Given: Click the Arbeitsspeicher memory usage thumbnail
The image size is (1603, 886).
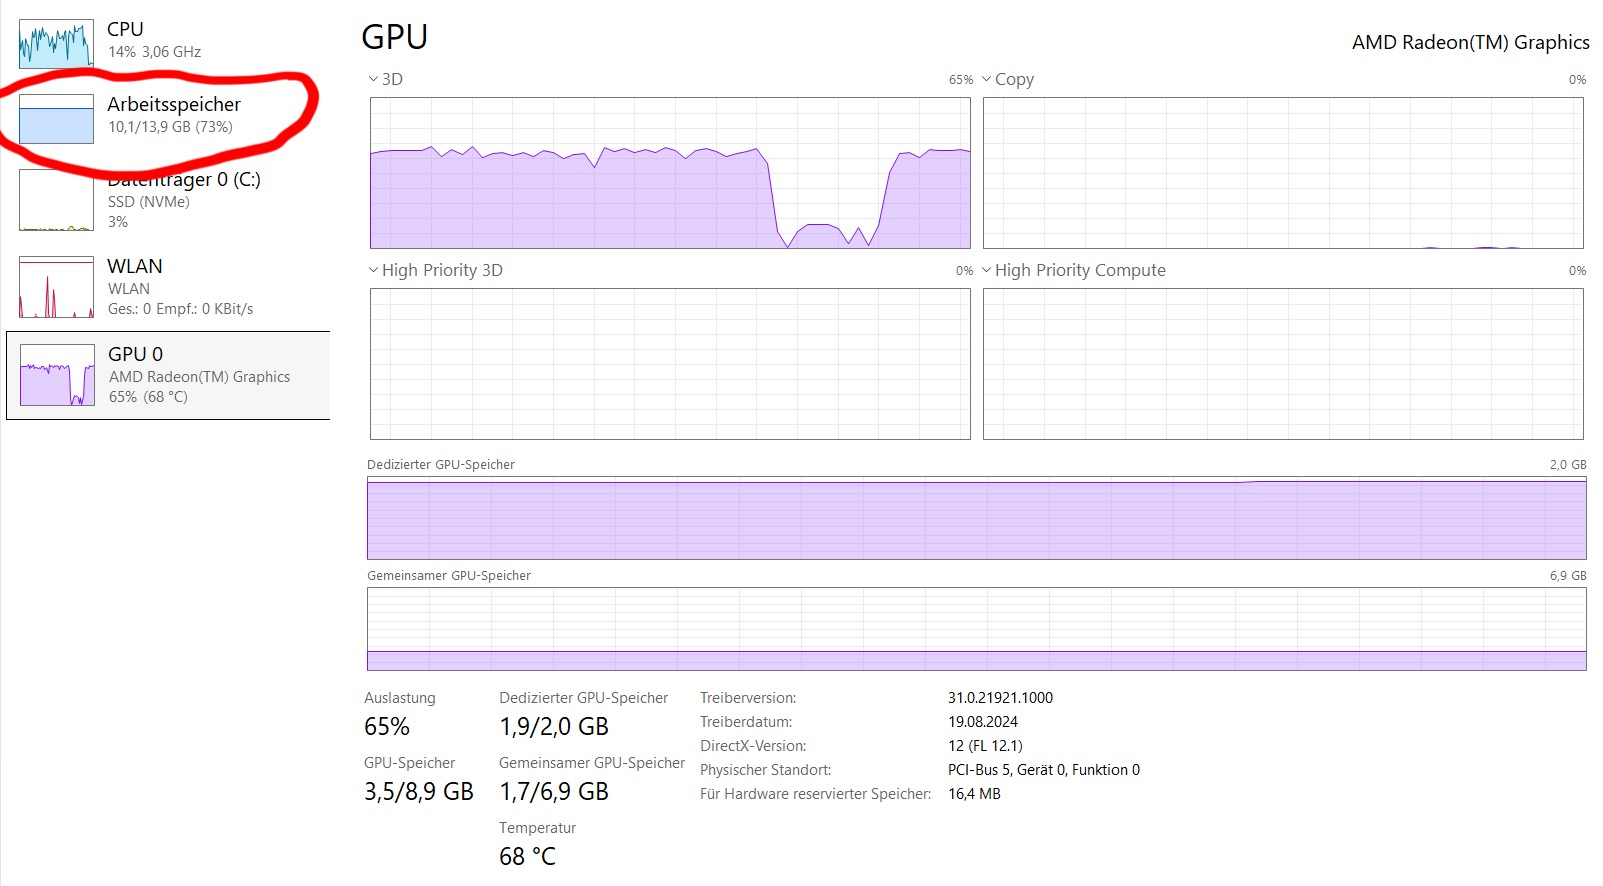Looking at the screenshot, I should tap(56, 119).
